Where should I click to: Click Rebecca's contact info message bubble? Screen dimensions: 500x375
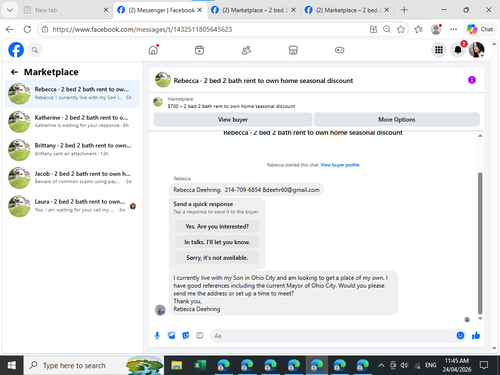coord(246,190)
